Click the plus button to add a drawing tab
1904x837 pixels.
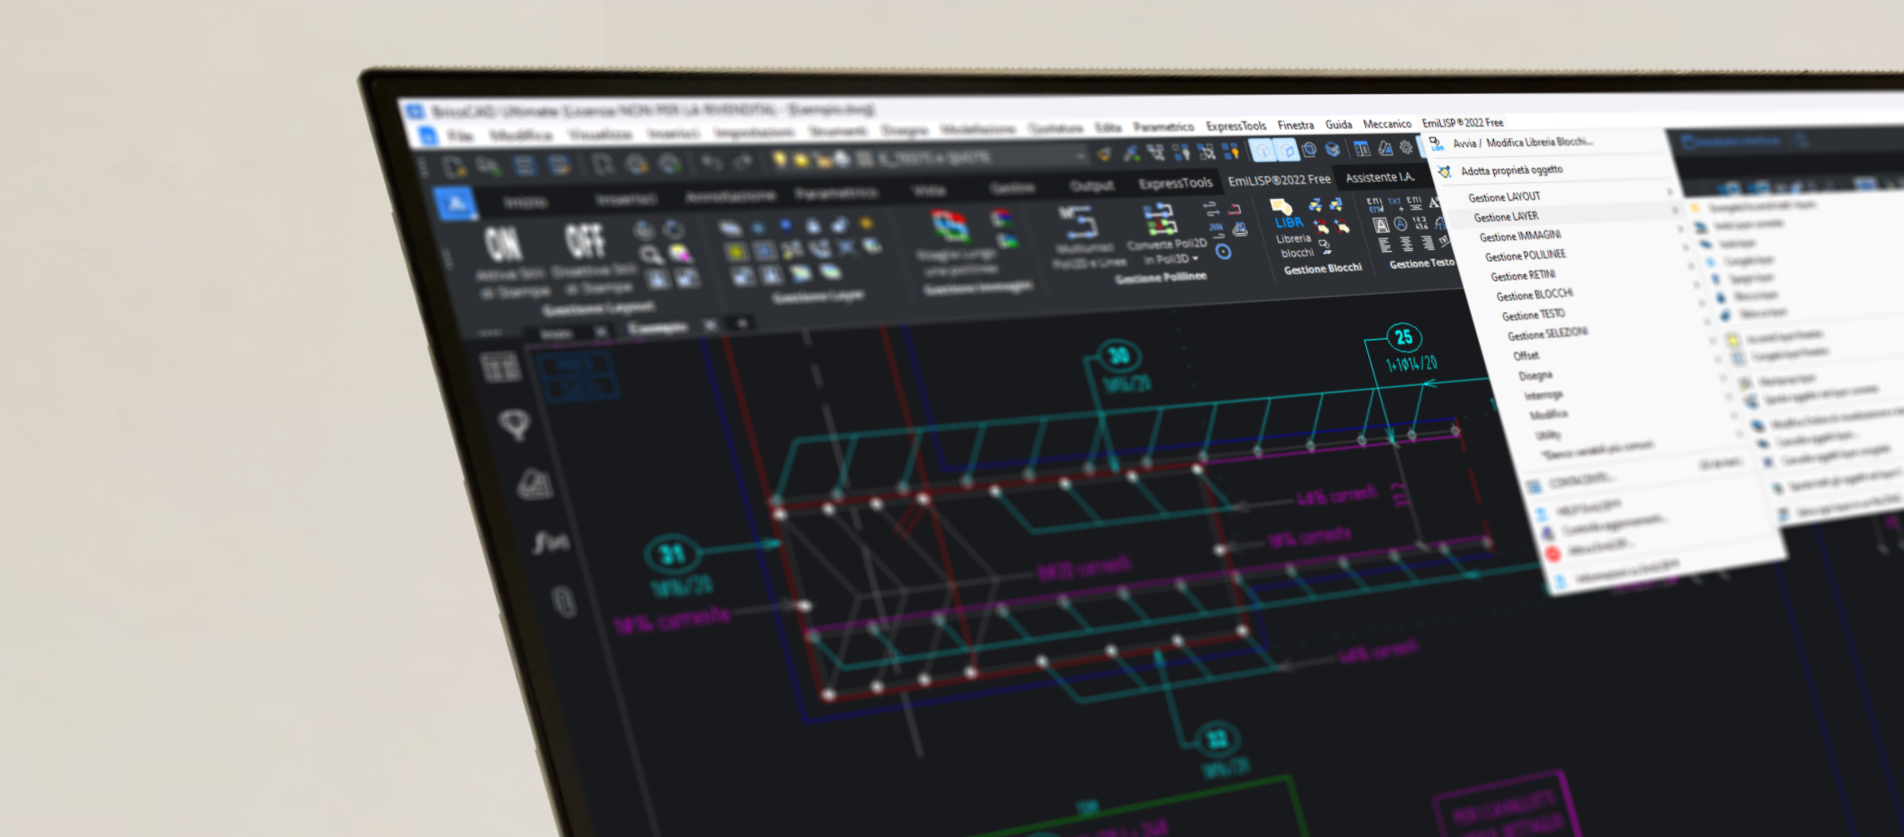pyautogui.click(x=743, y=323)
